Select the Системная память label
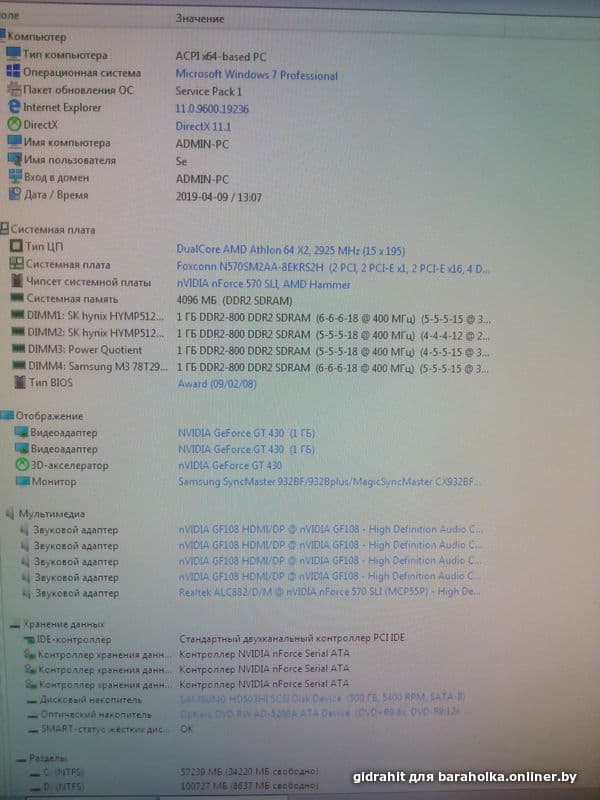 (x=72, y=298)
